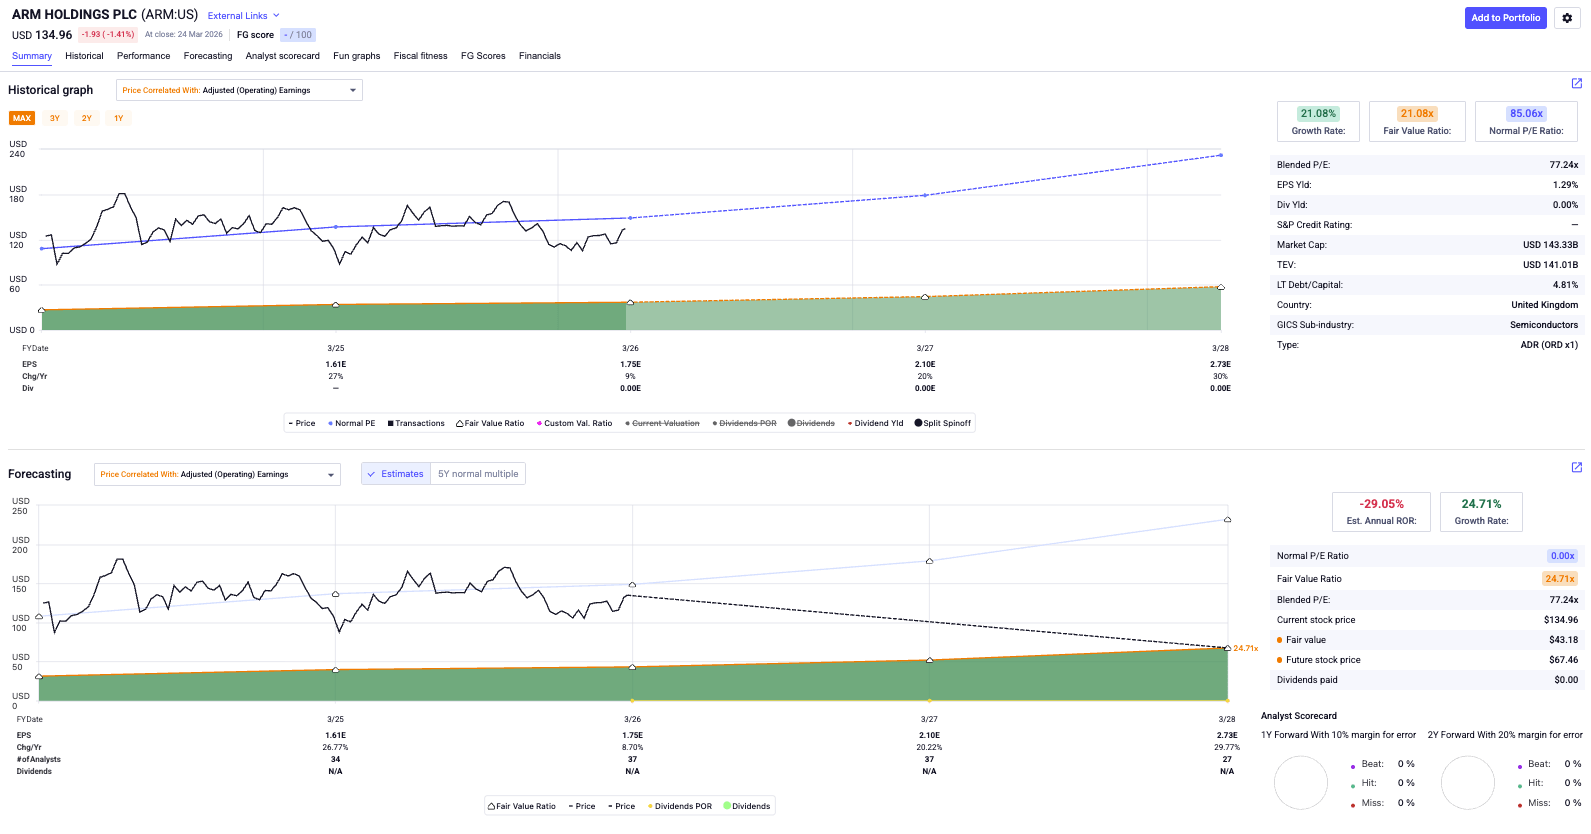Enable Dividends POR in historical legend
This screenshot has height=834, width=1591.
coord(744,423)
